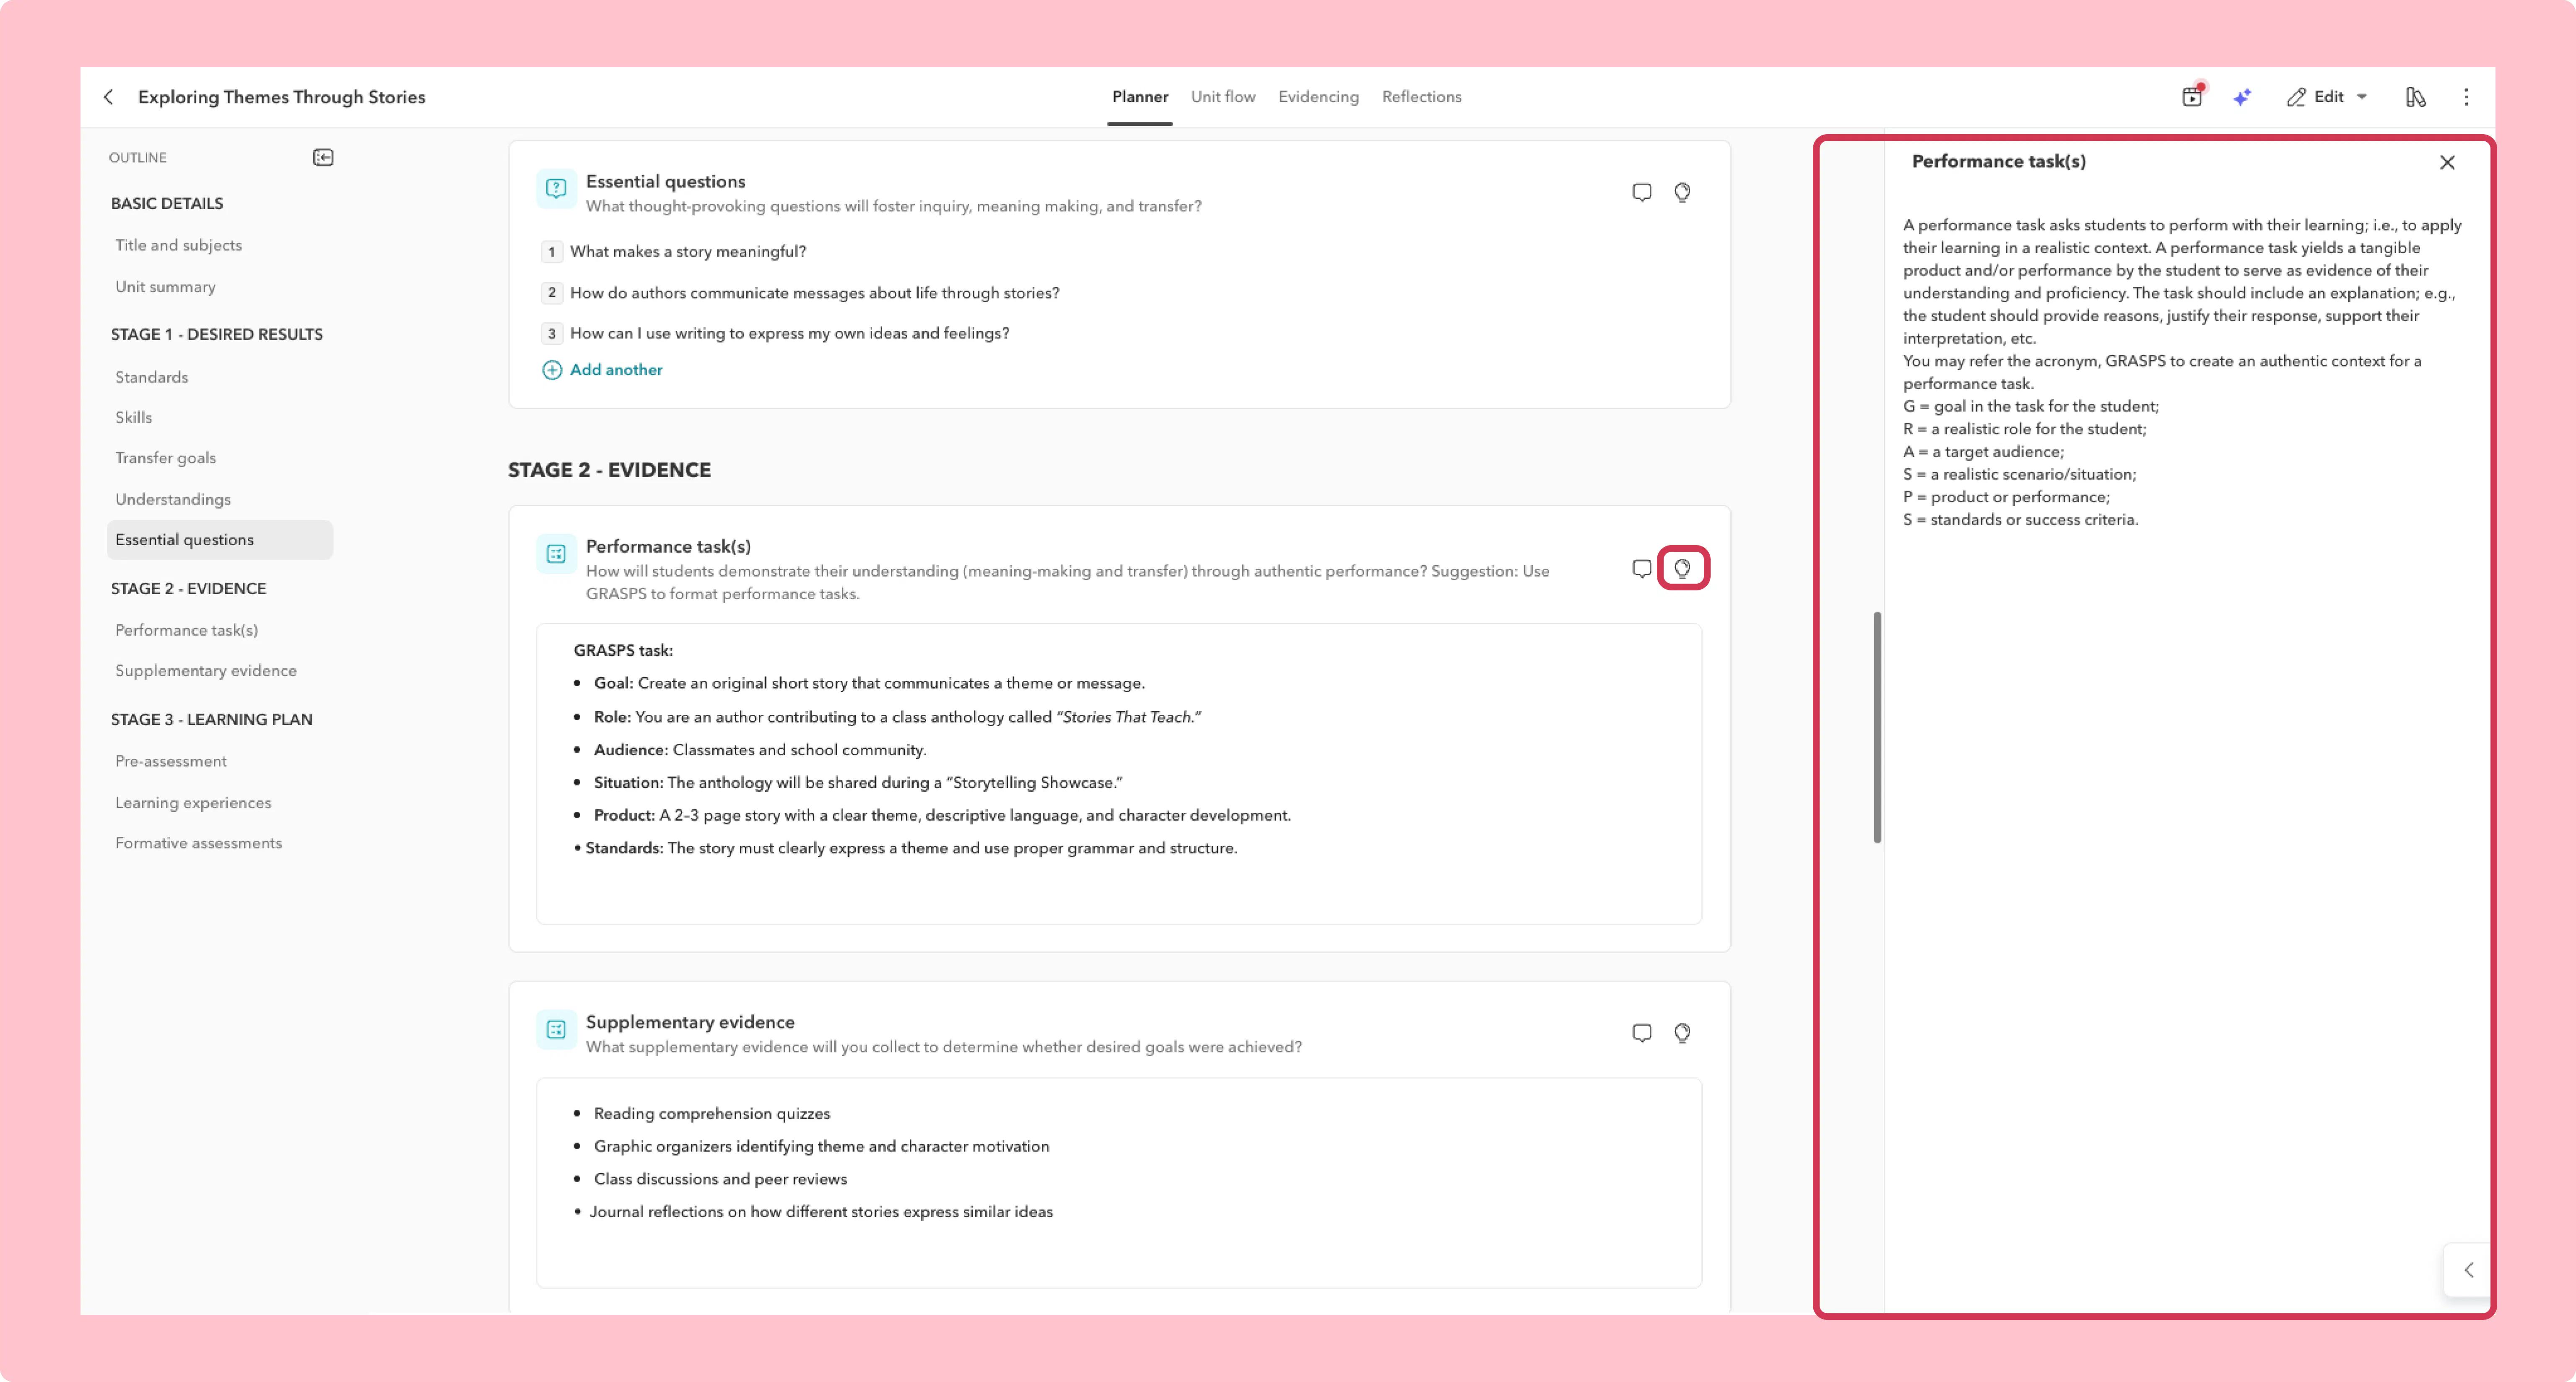Select Essential questions in outline
Screen dimensions: 2576x1382
click(220, 540)
